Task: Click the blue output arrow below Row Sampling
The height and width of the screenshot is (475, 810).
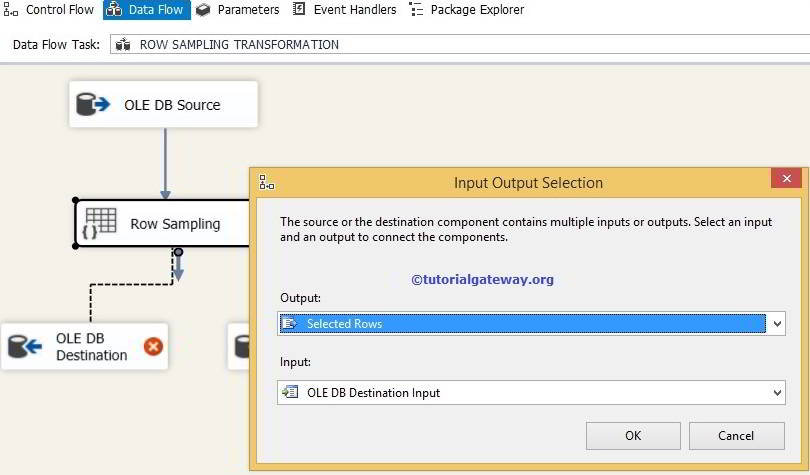Action: pyautogui.click(x=178, y=267)
